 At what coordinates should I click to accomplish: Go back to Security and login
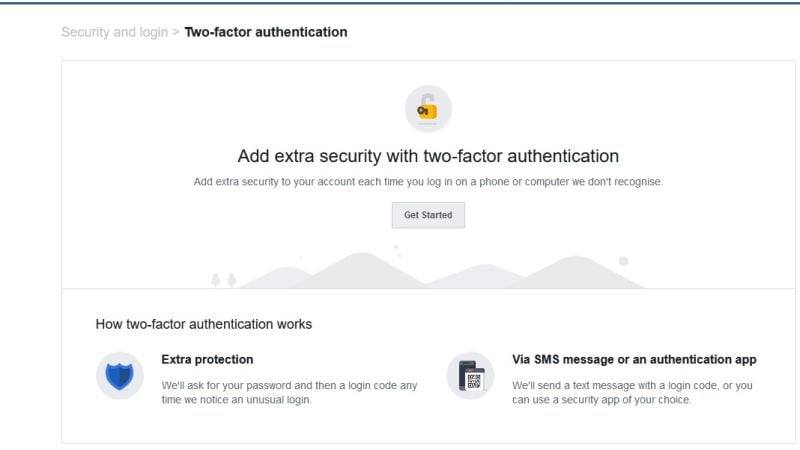(114, 32)
